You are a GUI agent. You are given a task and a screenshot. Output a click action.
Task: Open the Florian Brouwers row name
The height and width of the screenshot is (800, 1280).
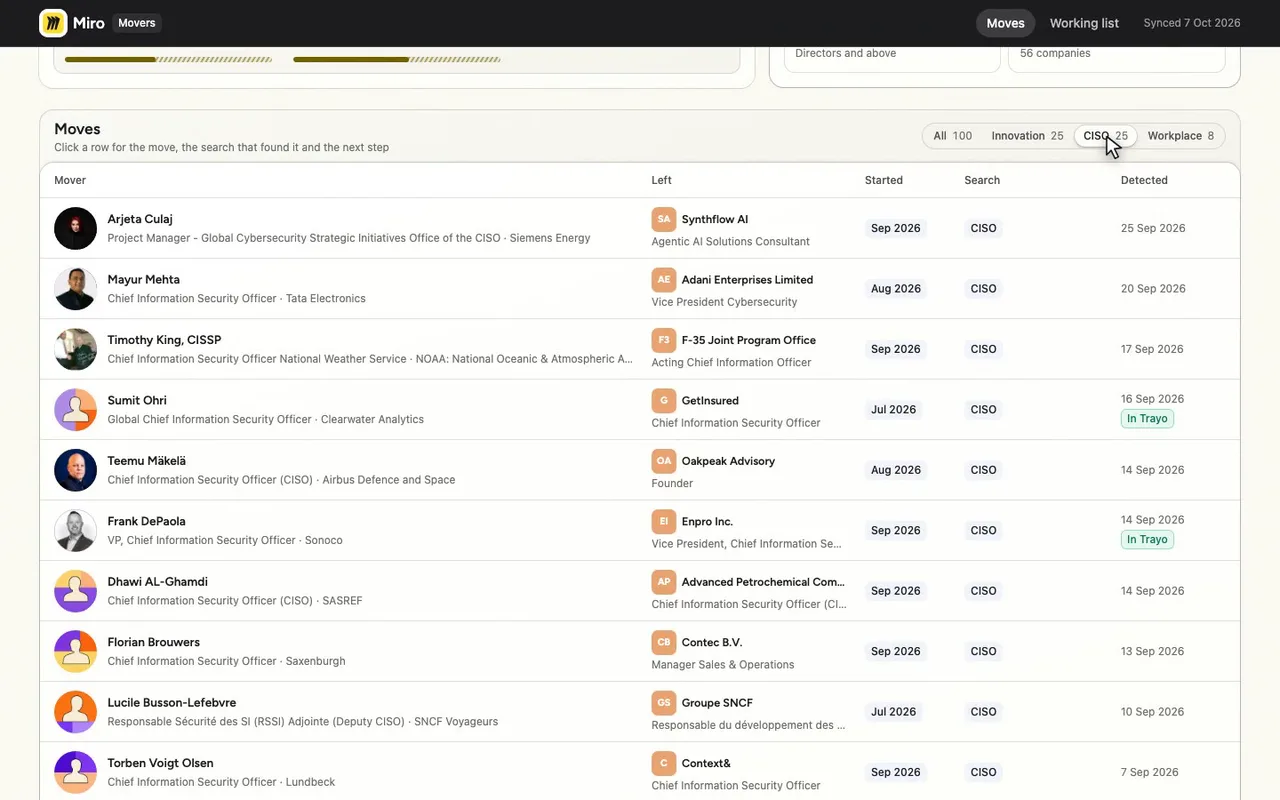pyautogui.click(x=154, y=642)
